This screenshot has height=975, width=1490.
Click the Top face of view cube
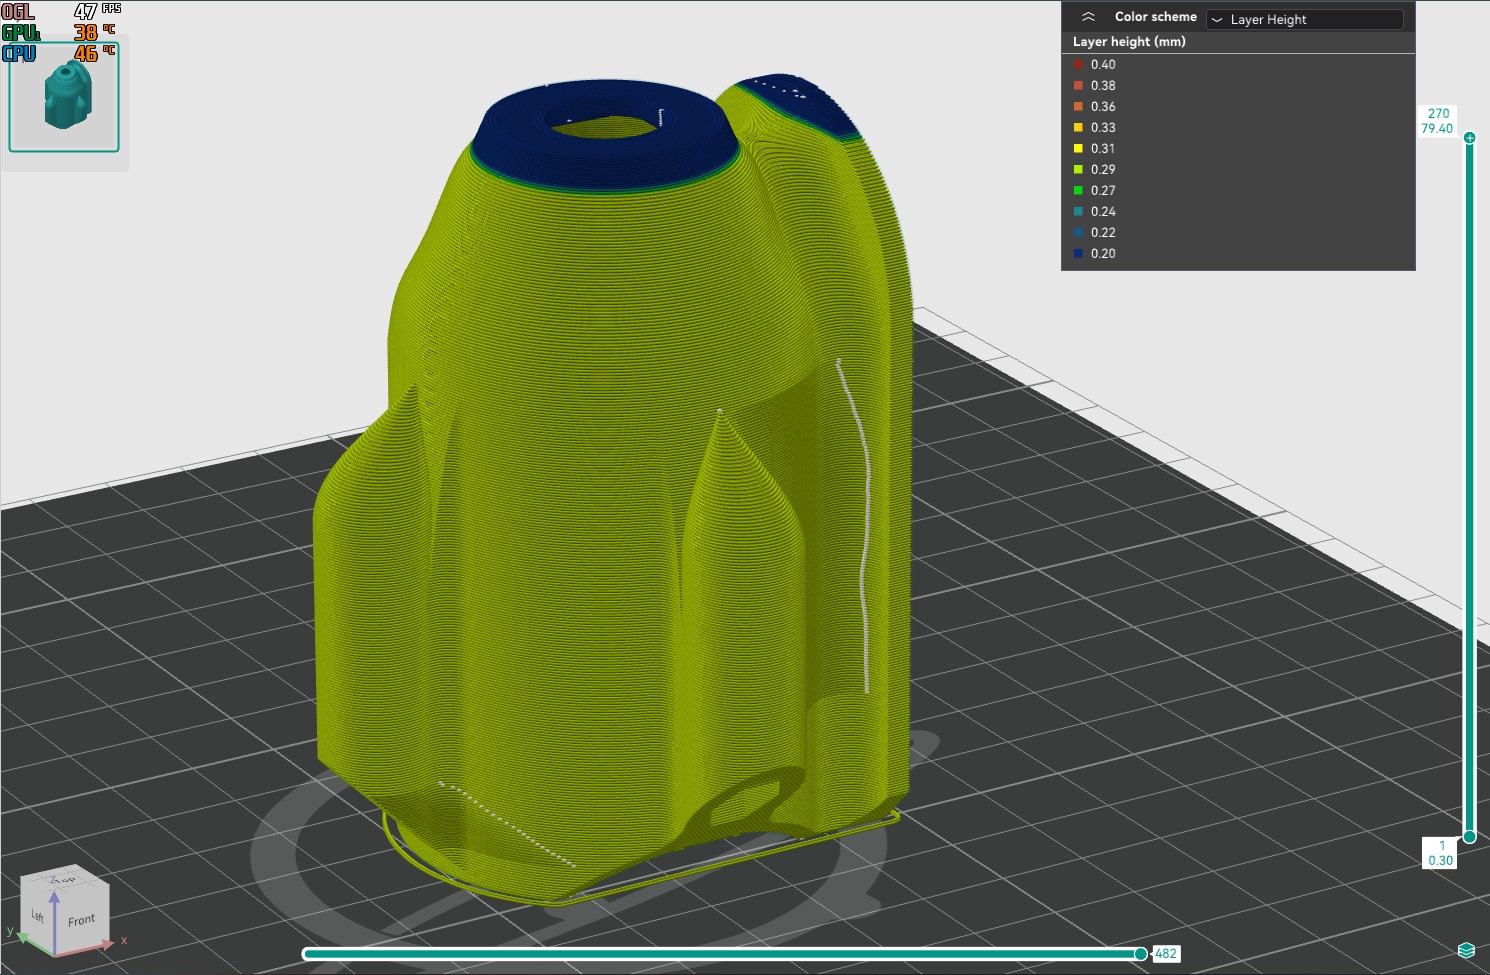click(x=64, y=878)
